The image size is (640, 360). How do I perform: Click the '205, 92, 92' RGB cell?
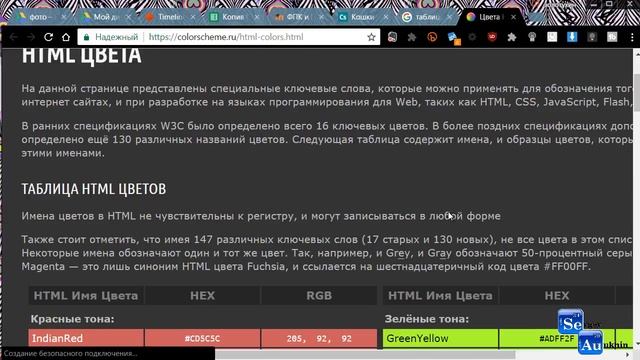[x=319, y=338]
